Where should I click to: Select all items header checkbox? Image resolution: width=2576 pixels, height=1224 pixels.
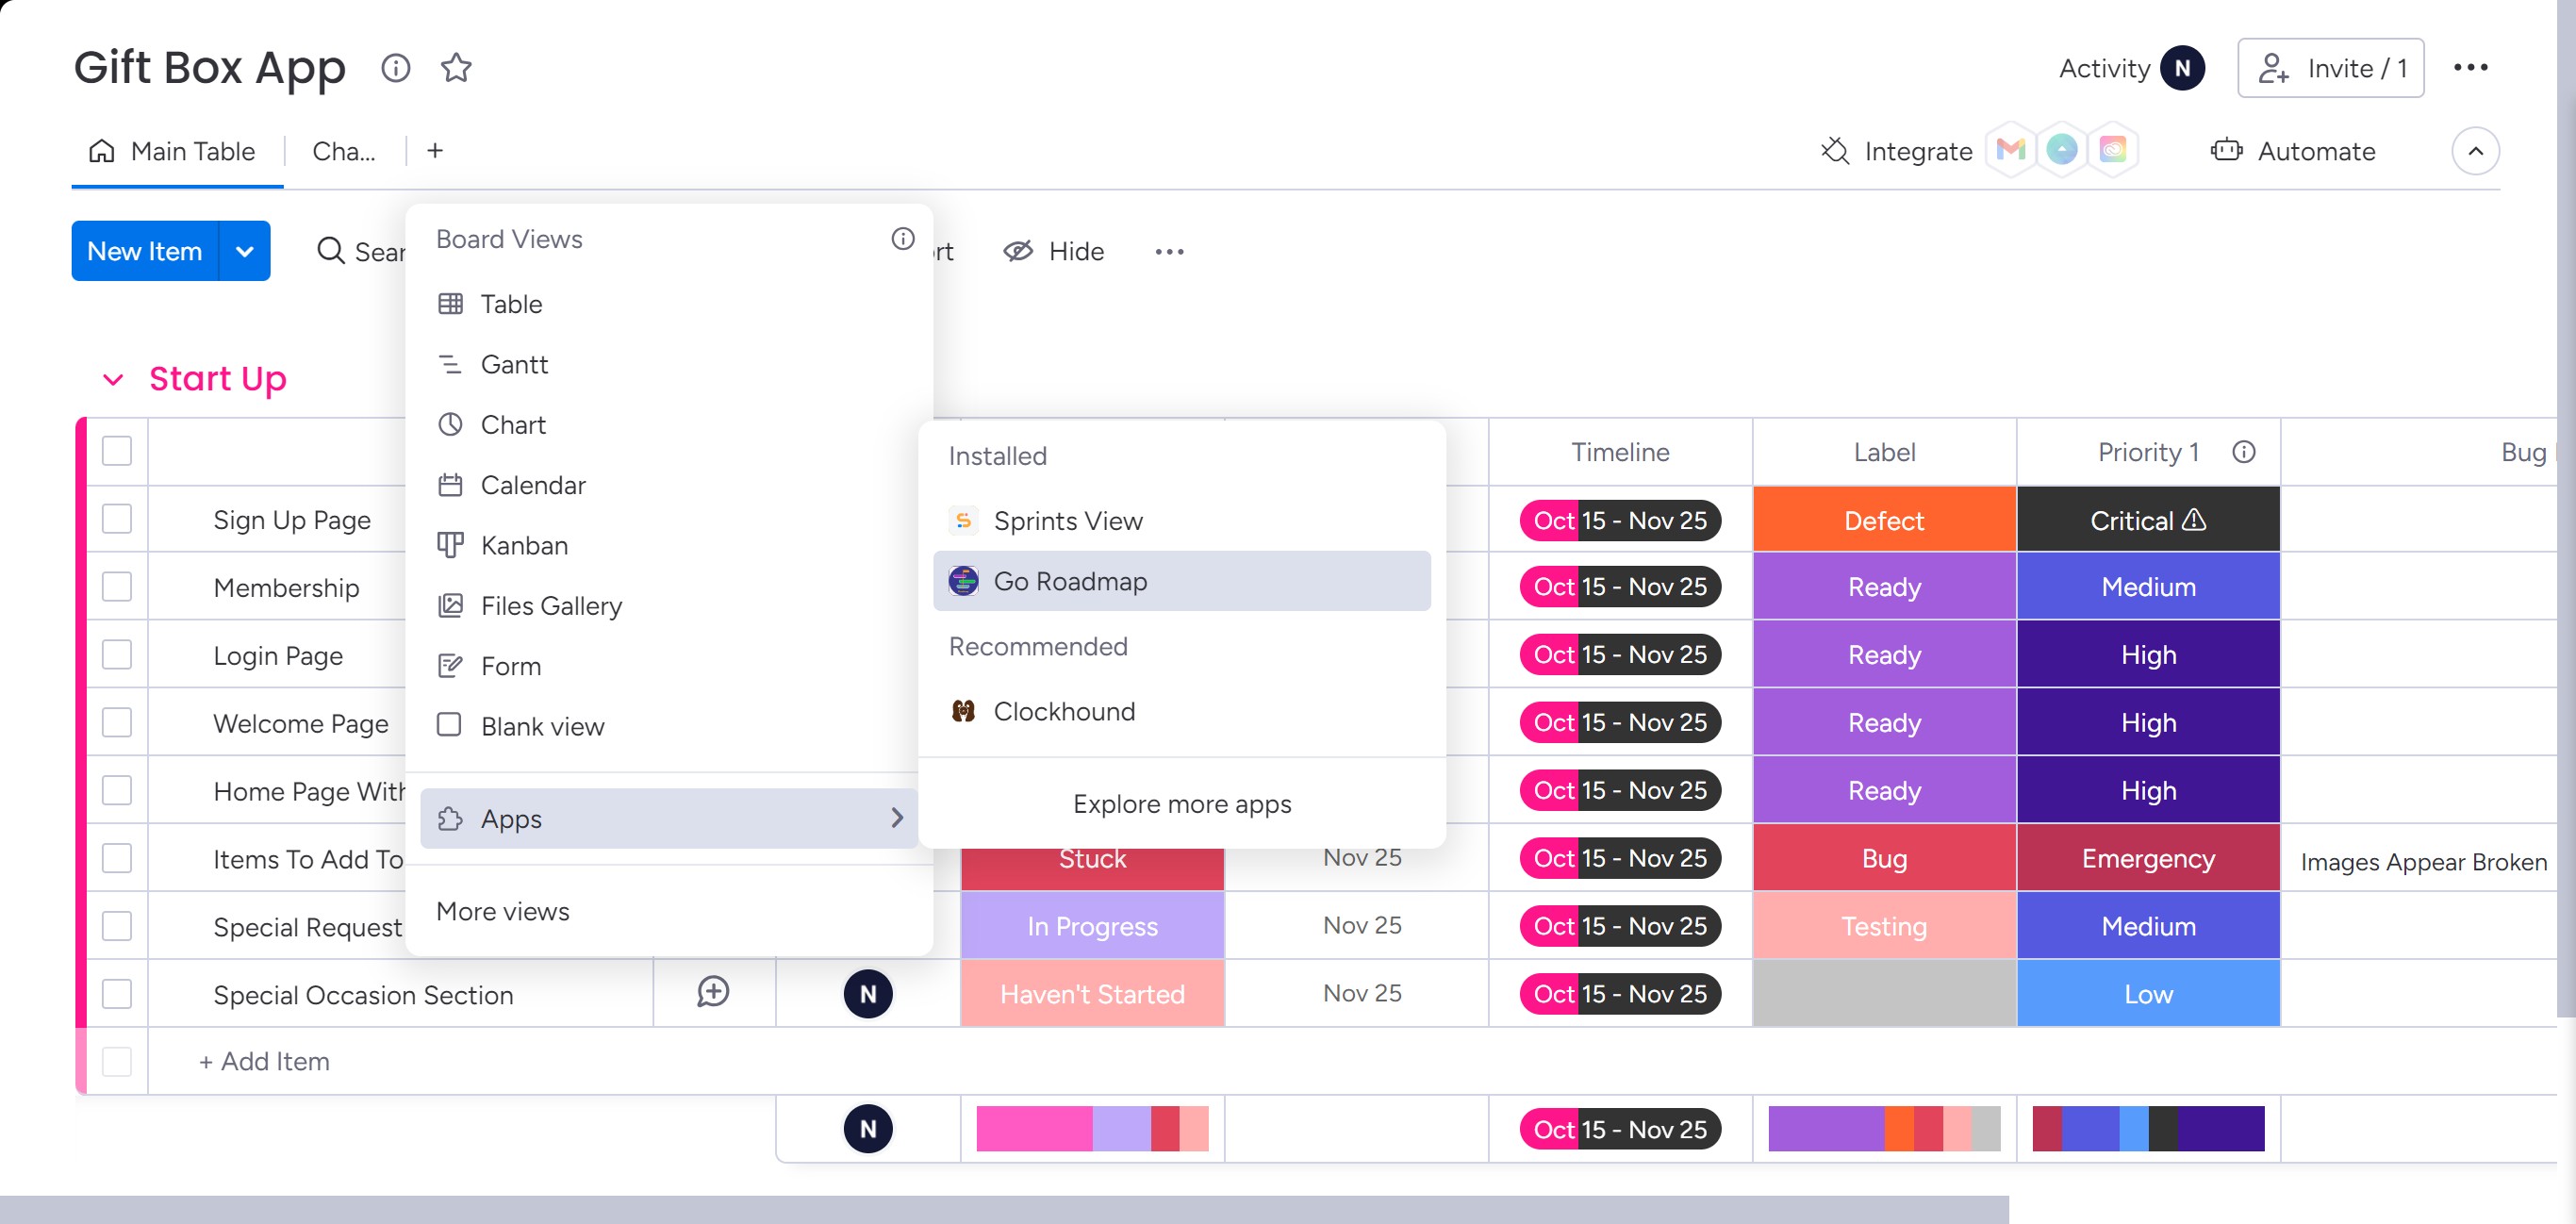[117, 452]
